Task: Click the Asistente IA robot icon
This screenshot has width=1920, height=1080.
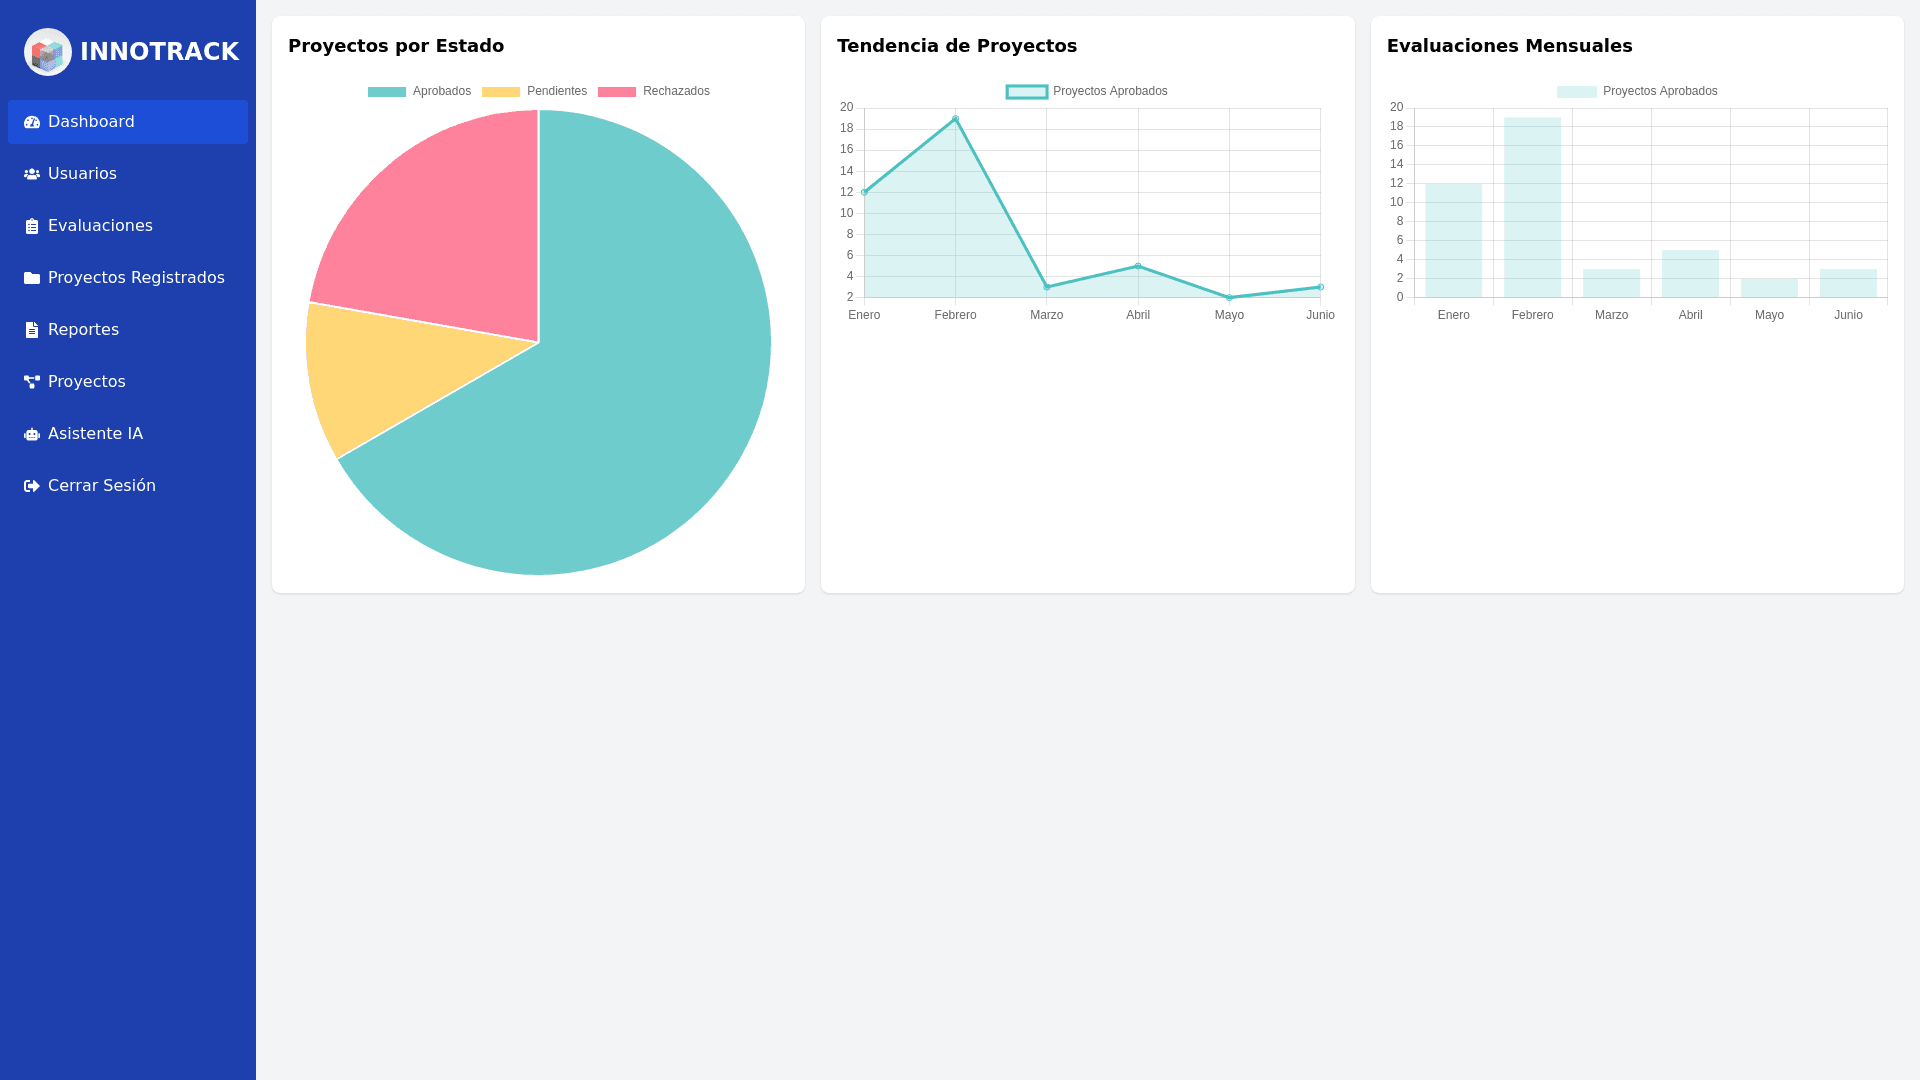Action: point(32,434)
